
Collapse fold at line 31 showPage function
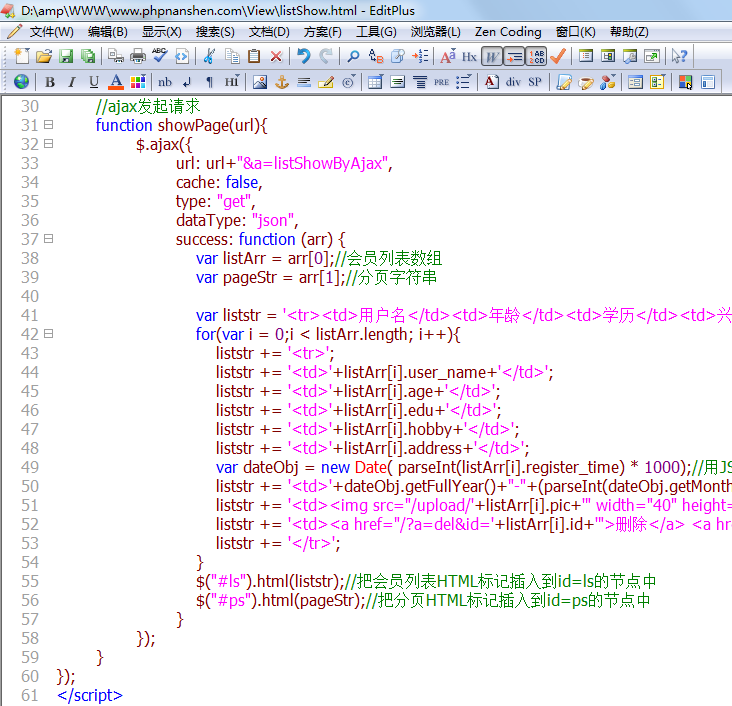(x=49, y=125)
